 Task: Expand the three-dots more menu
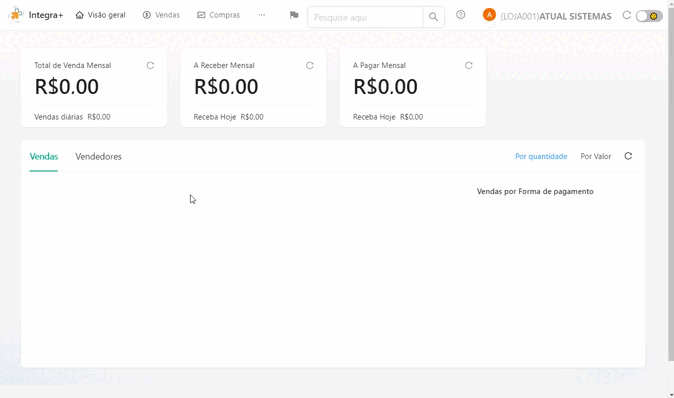pos(261,15)
